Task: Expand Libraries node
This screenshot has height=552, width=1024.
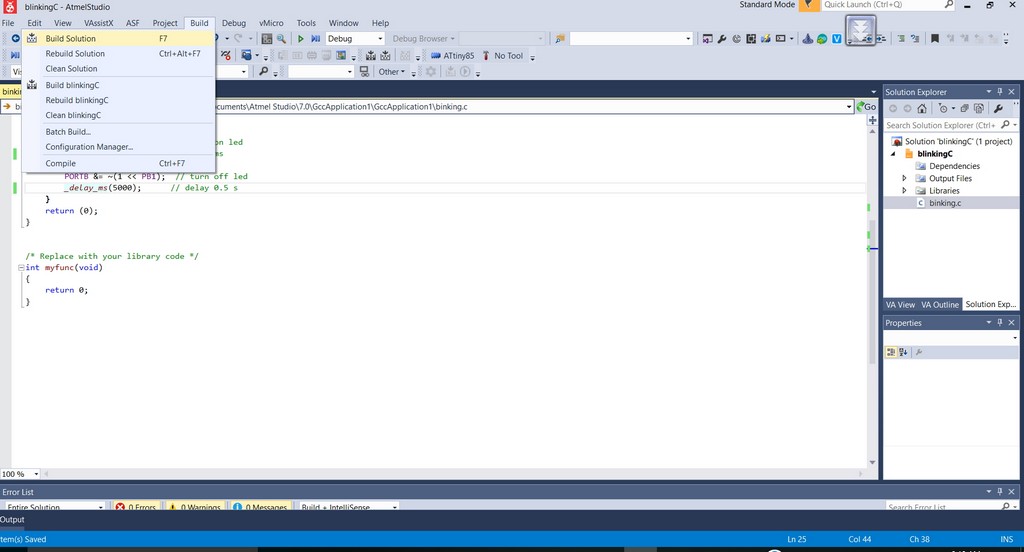Action: 904,191
